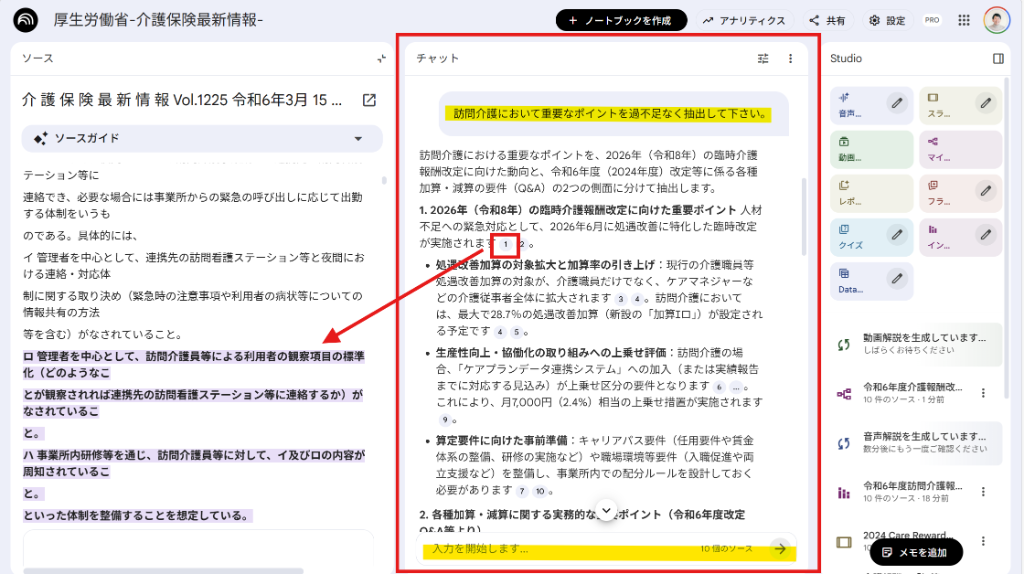Click the send arrow button in the chat
1024x574 pixels.
click(x=780, y=549)
